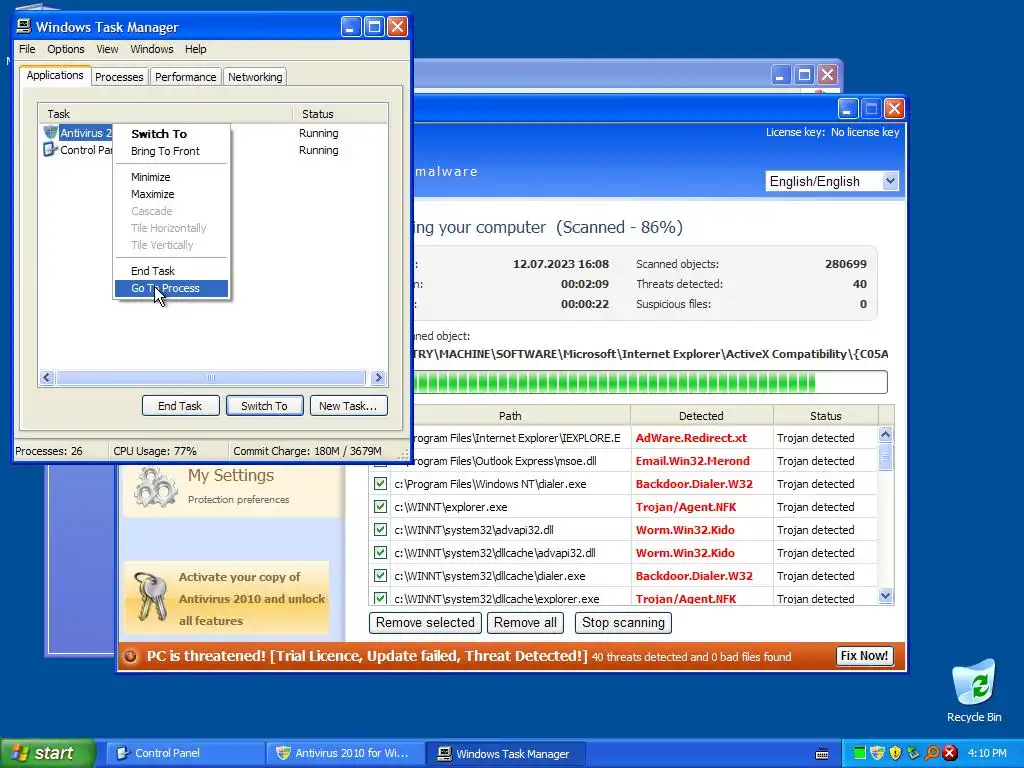Click the green scan progress bar

pos(650,382)
